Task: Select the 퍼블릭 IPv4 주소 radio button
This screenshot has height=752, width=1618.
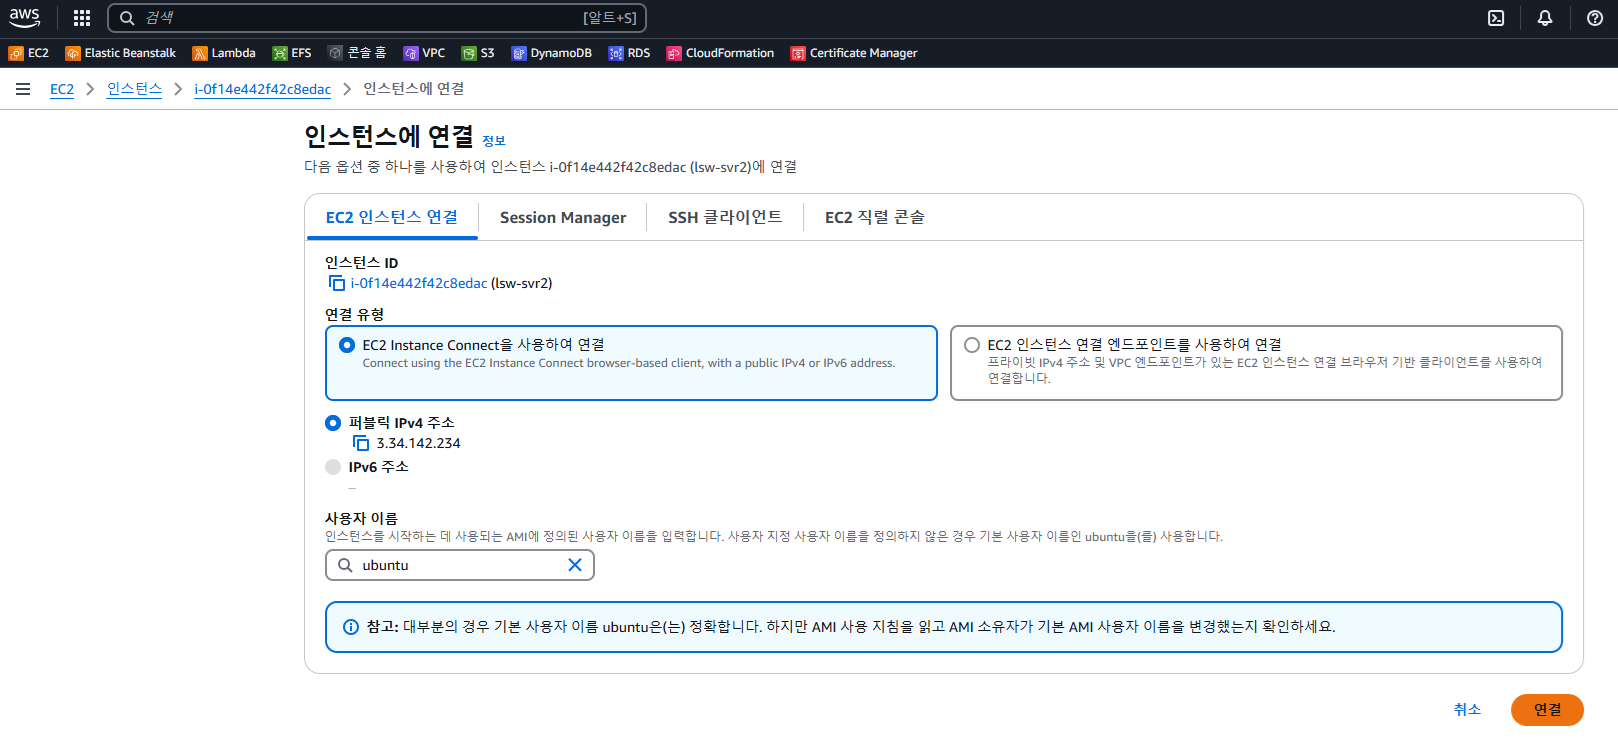Action: click(x=333, y=423)
